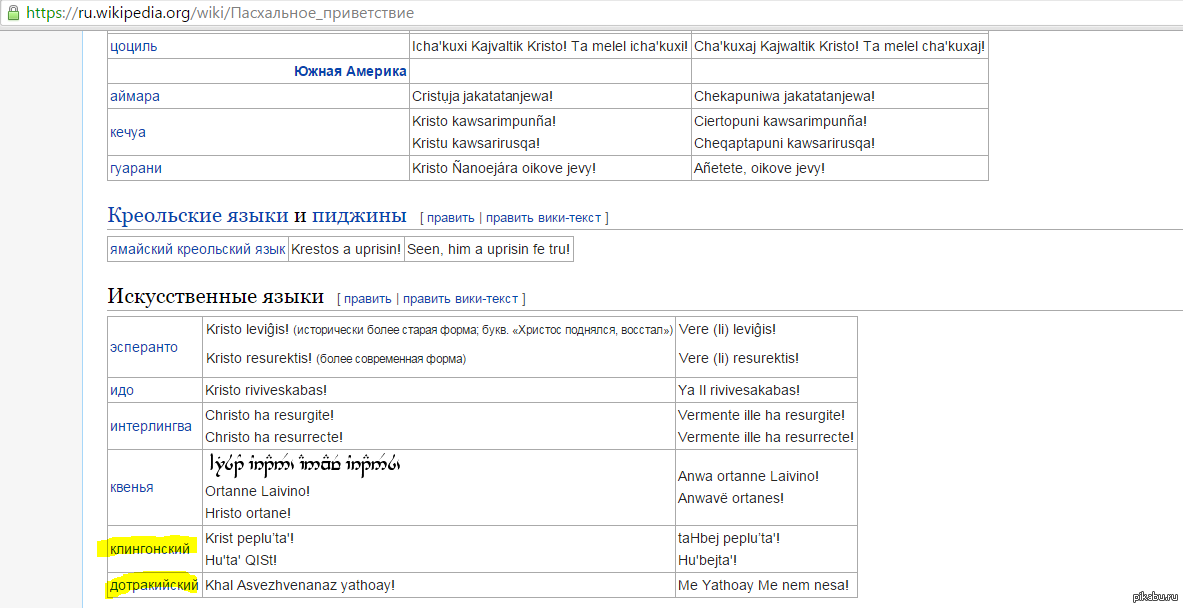The image size is (1183, 608).
Task: Open the highlighted клингонский link
Action: [x=149, y=548]
